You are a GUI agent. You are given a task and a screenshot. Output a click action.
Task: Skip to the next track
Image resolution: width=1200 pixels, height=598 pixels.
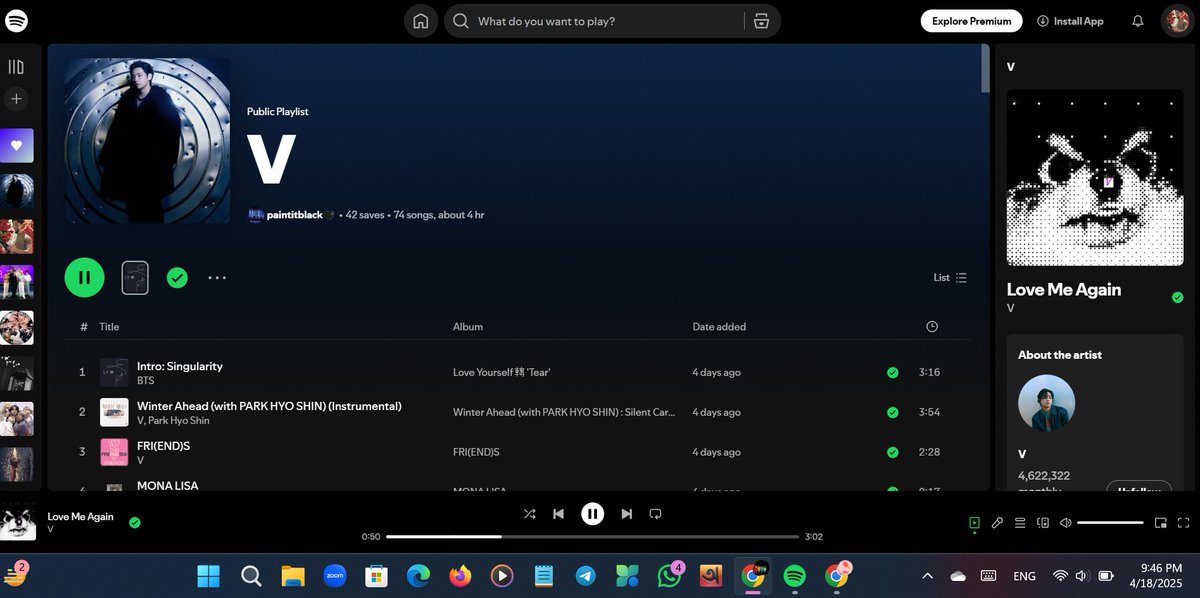point(627,514)
